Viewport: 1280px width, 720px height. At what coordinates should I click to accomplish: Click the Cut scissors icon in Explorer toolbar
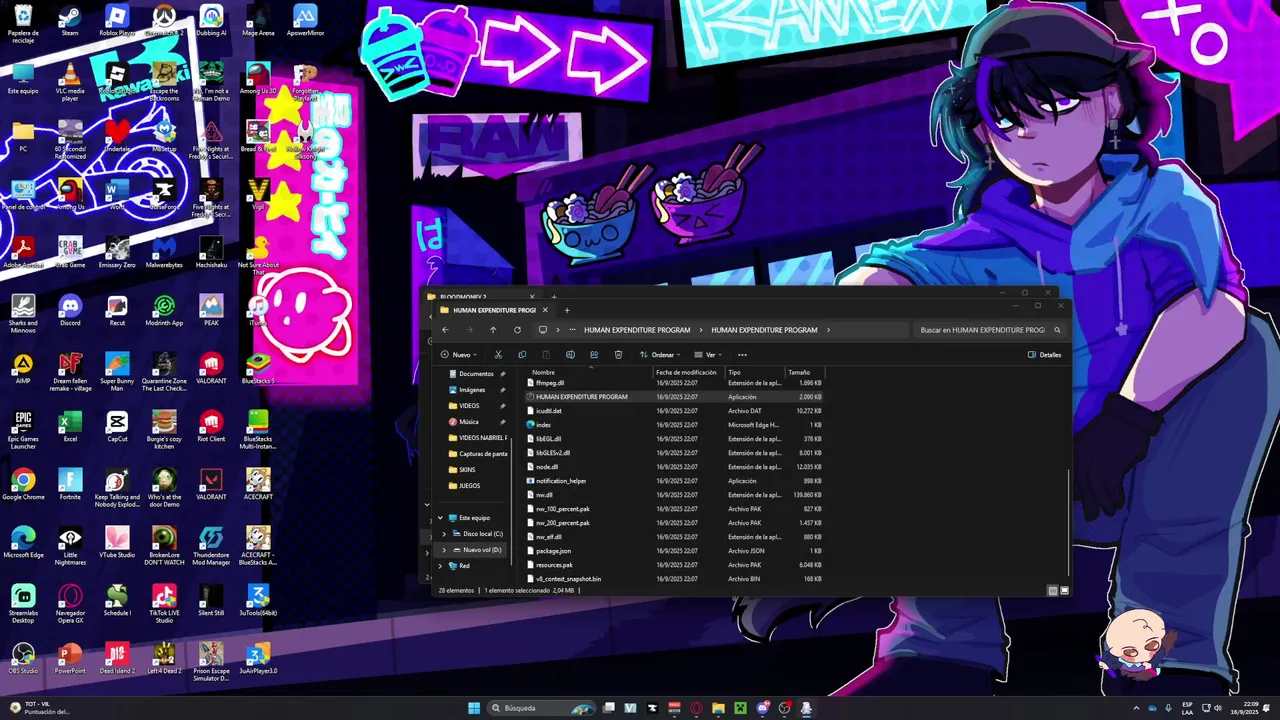[498, 355]
